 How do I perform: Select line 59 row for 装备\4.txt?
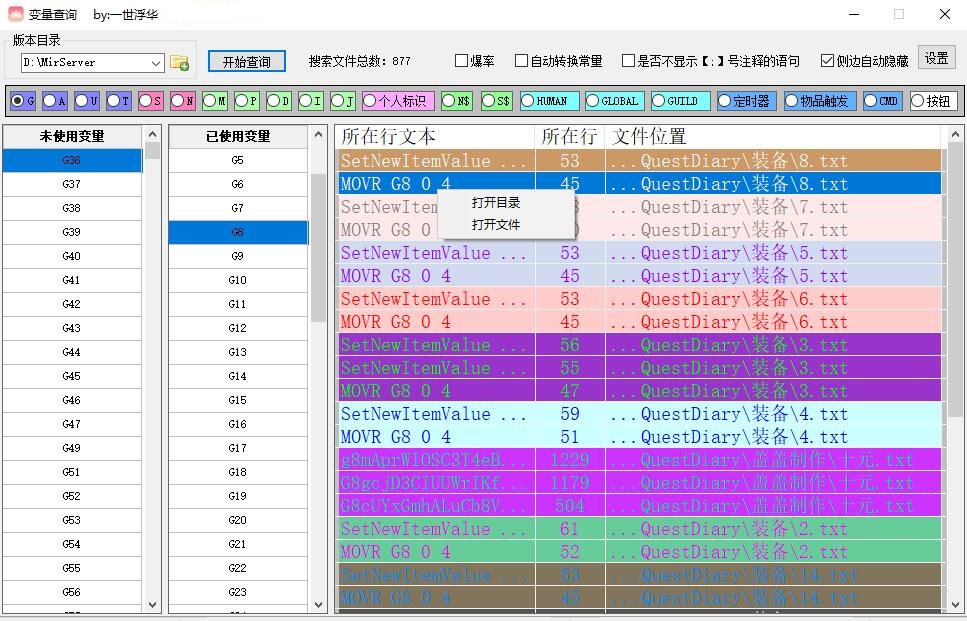pyautogui.click(x=639, y=414)
